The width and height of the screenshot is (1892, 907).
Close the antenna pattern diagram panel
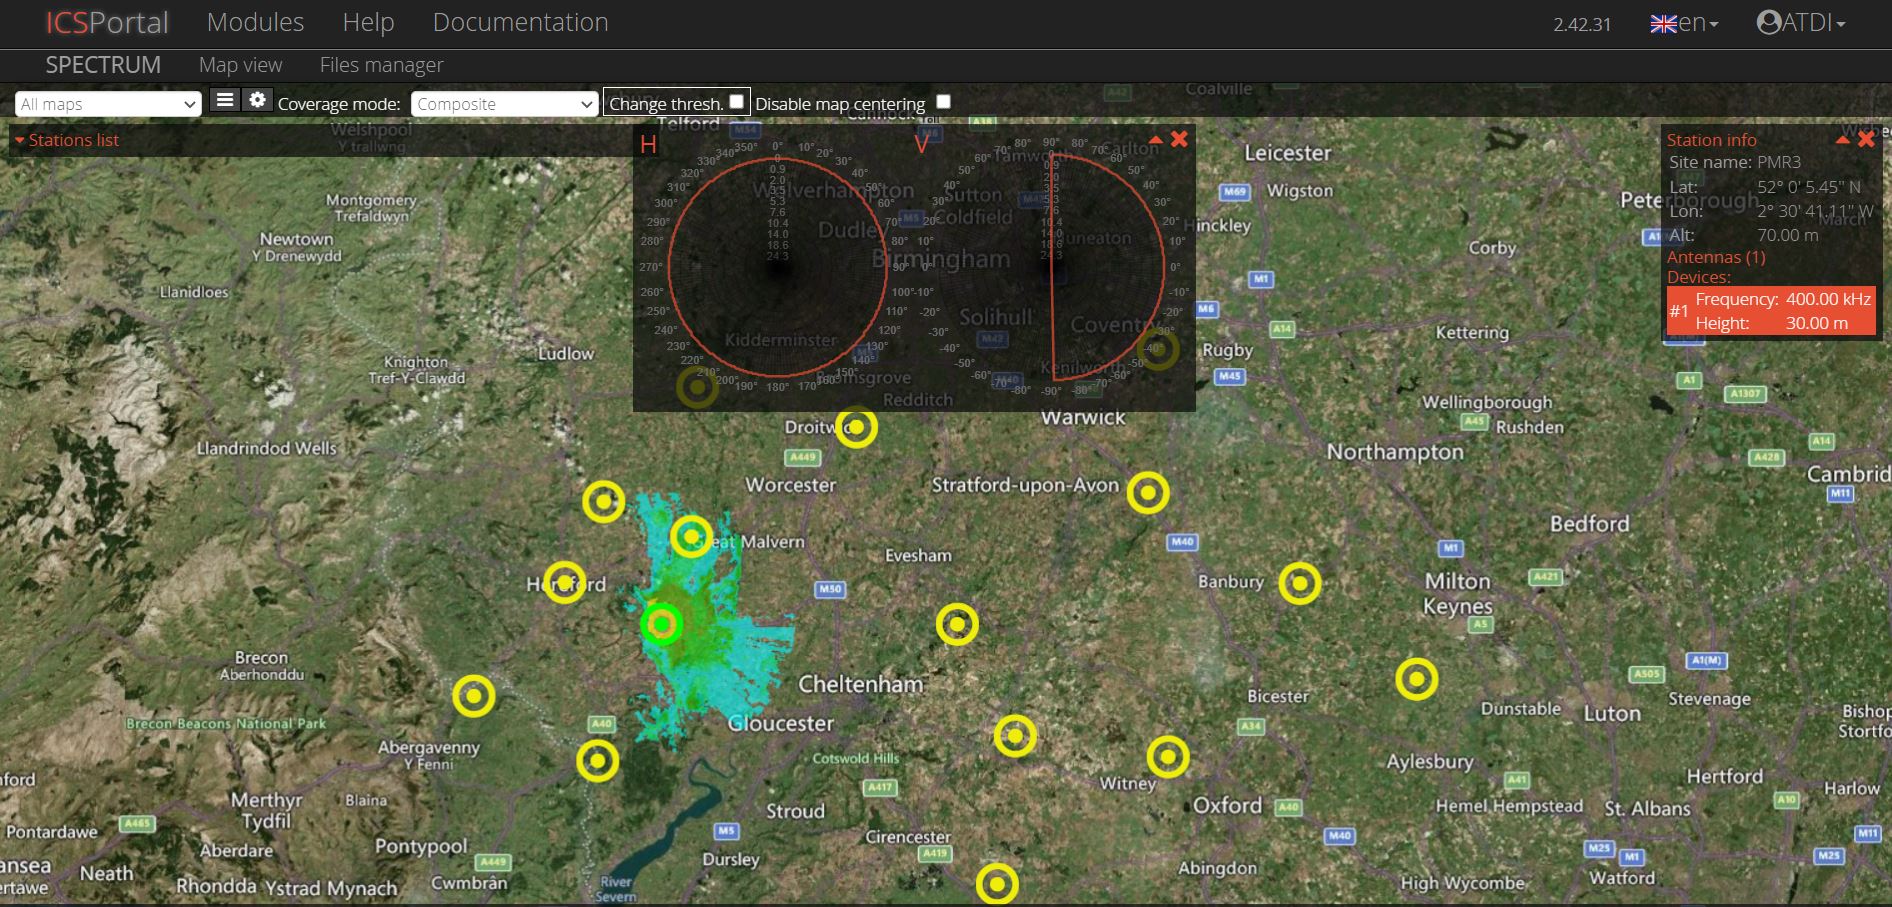pyautogui.click(x=1180, y=139)
